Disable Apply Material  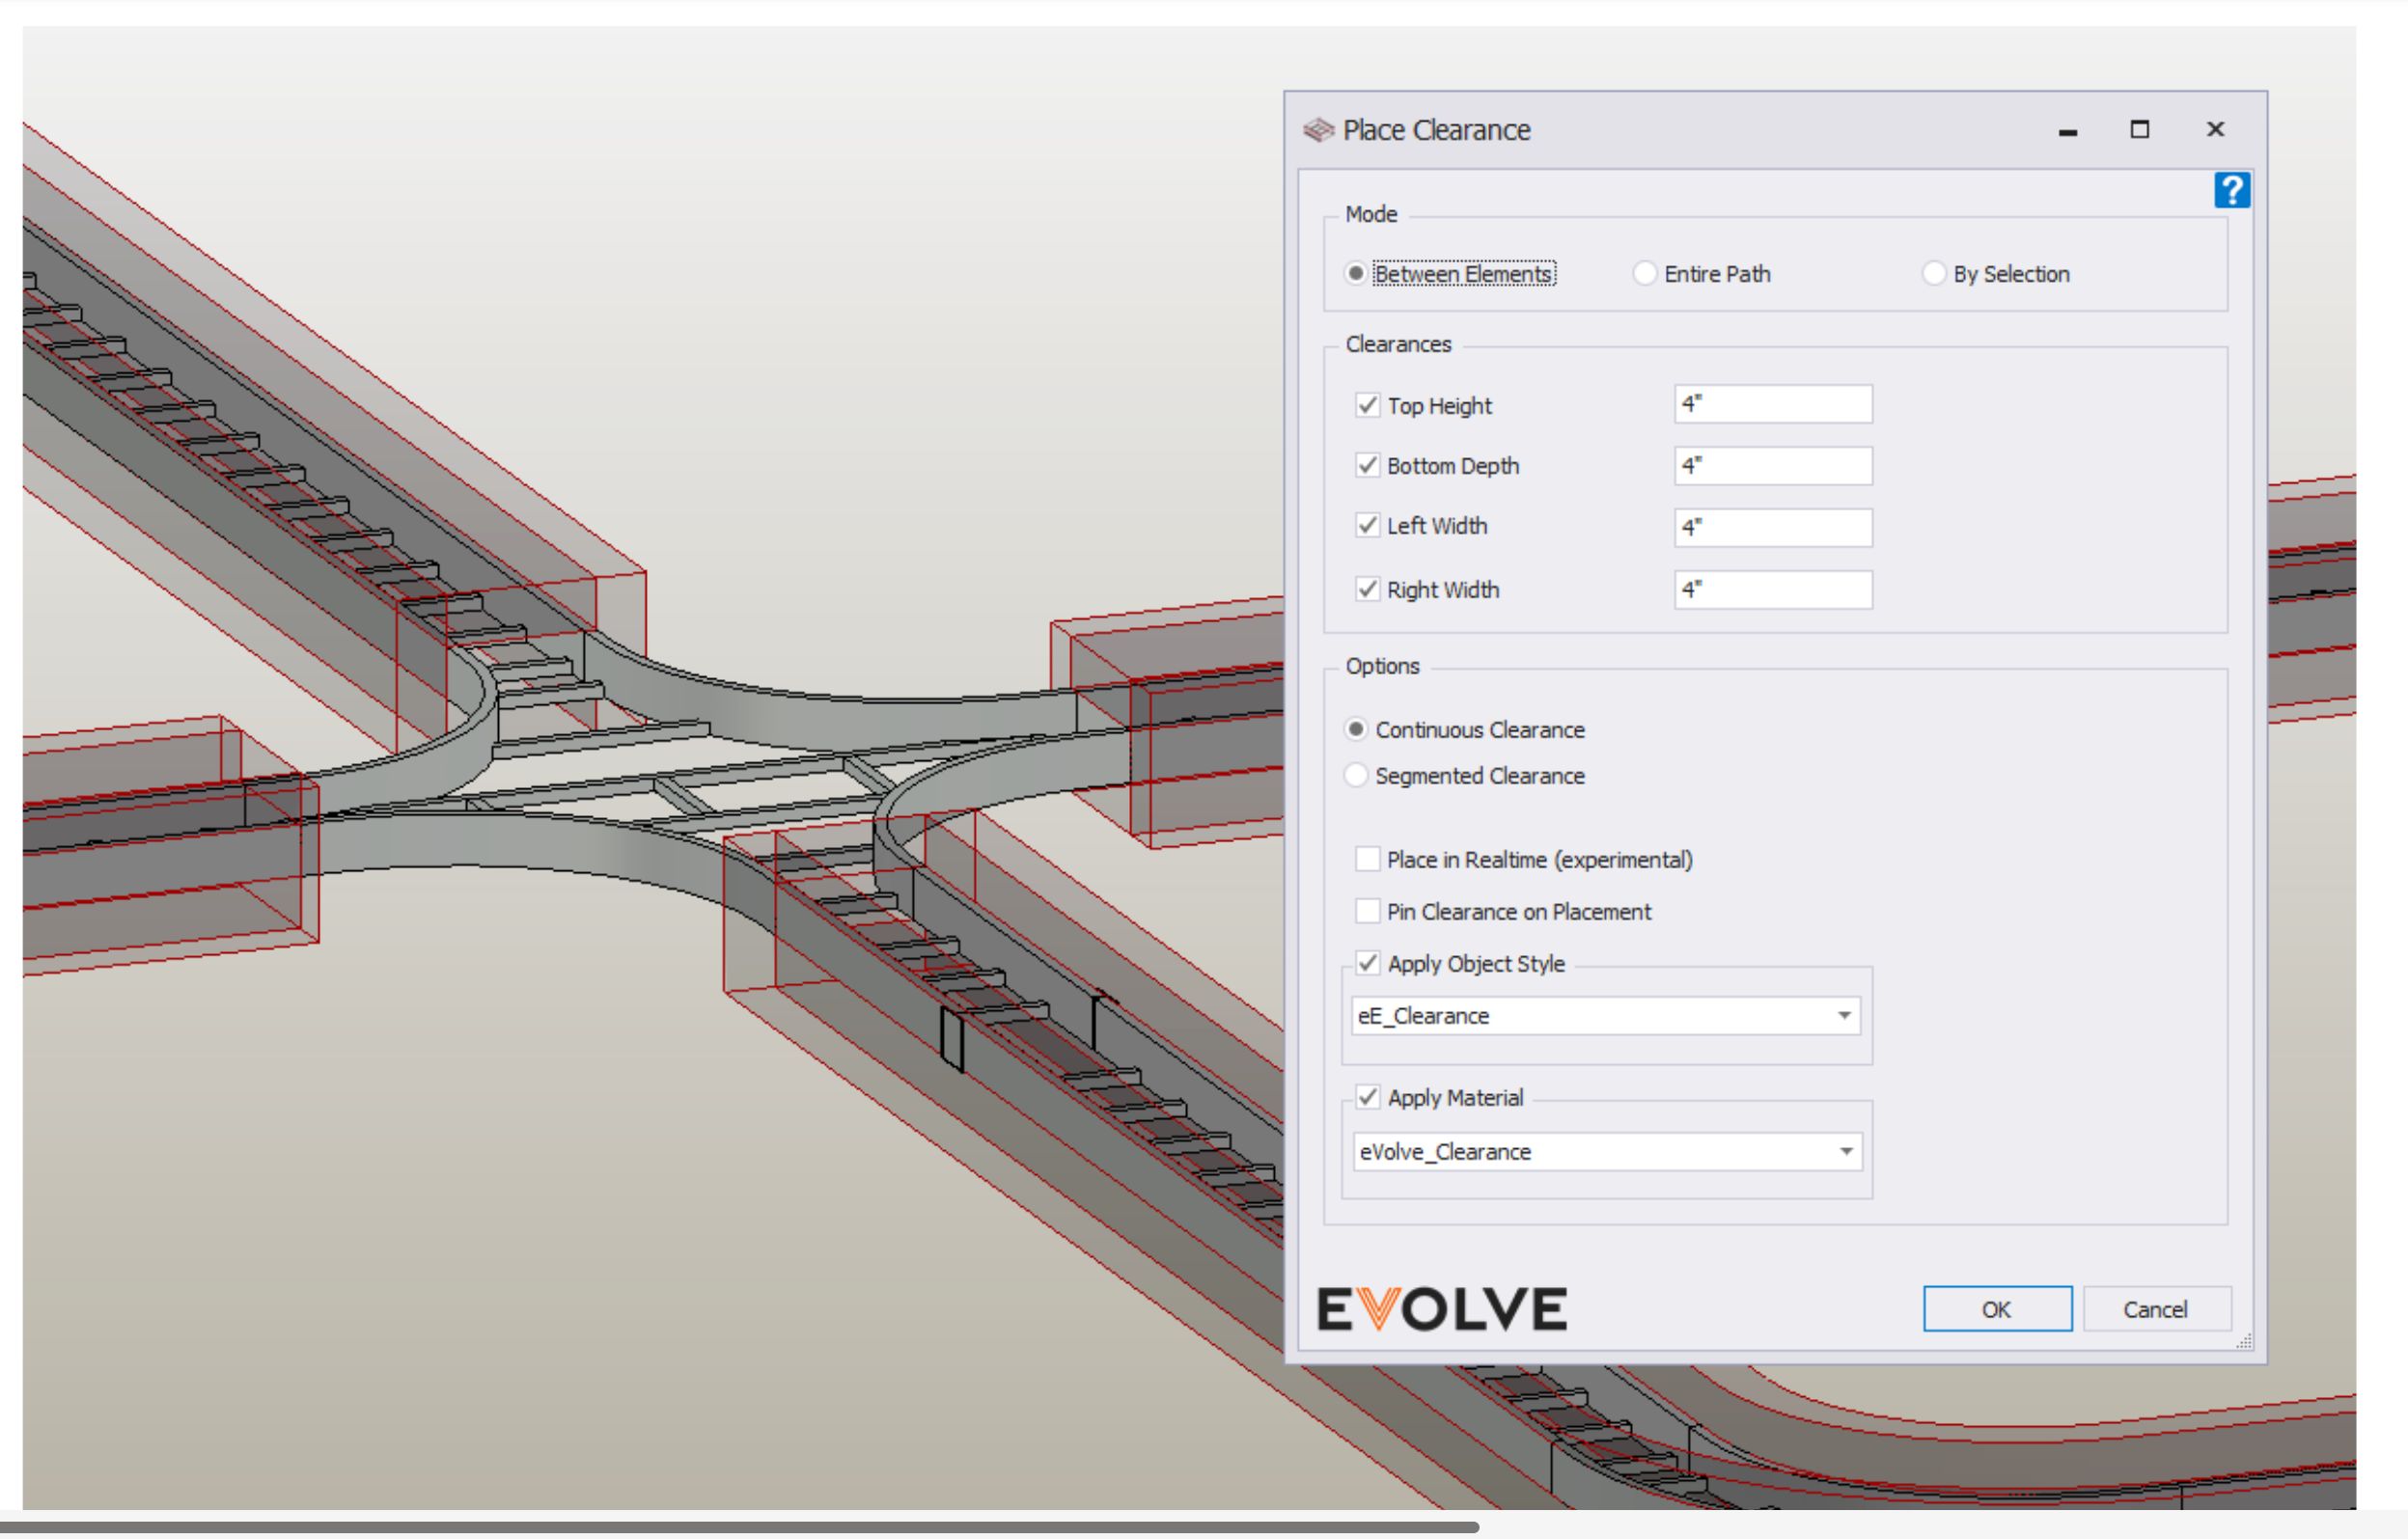click(1368, 1097)
